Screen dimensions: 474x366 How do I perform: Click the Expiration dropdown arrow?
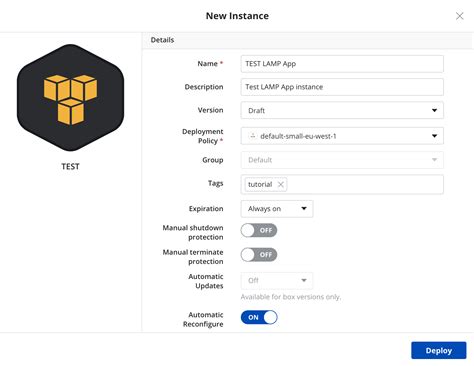(x=304, y=209)
